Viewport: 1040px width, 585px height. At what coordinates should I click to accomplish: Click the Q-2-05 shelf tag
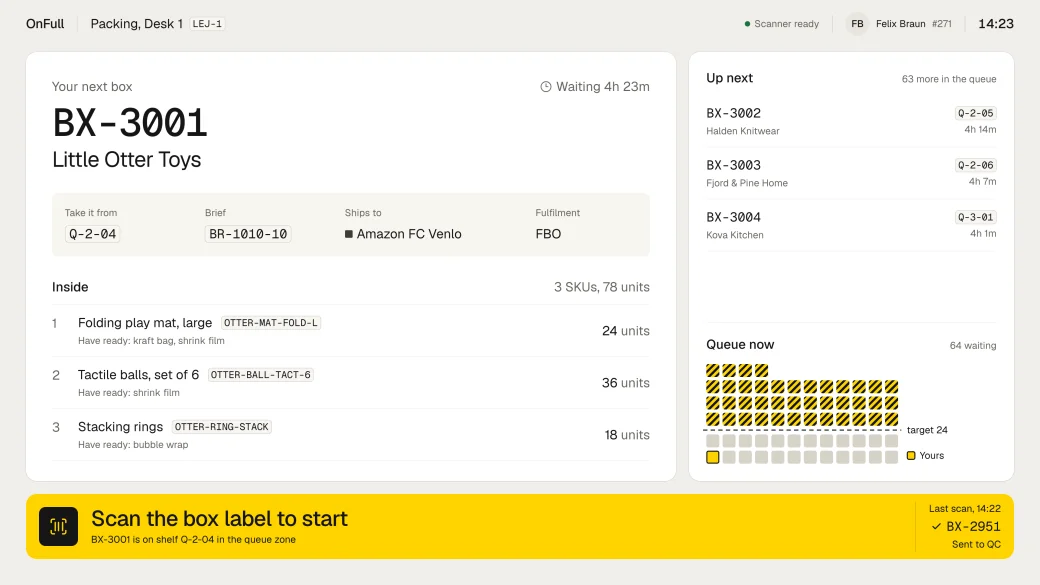click(x=976, y=113)
